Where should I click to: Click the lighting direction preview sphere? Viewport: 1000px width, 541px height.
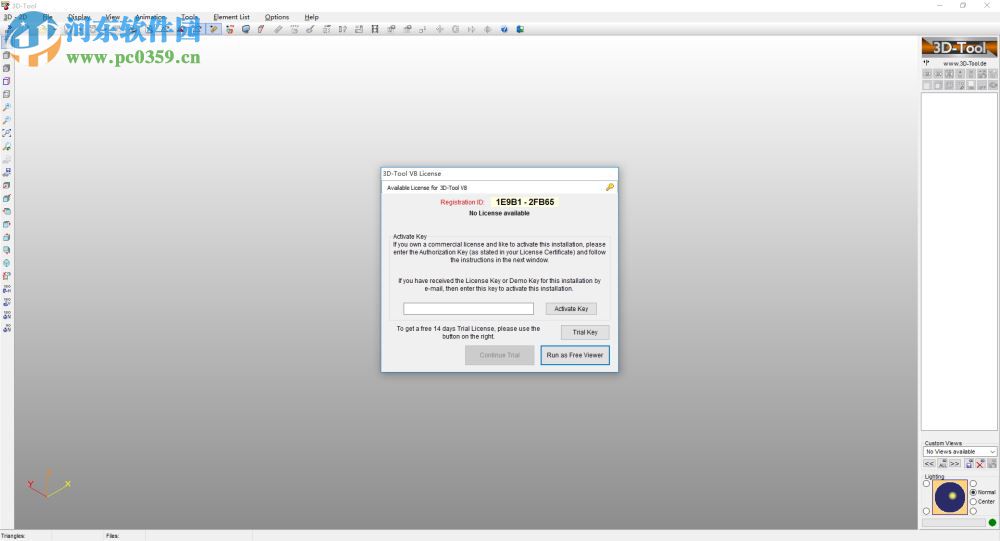pos(950,497)
